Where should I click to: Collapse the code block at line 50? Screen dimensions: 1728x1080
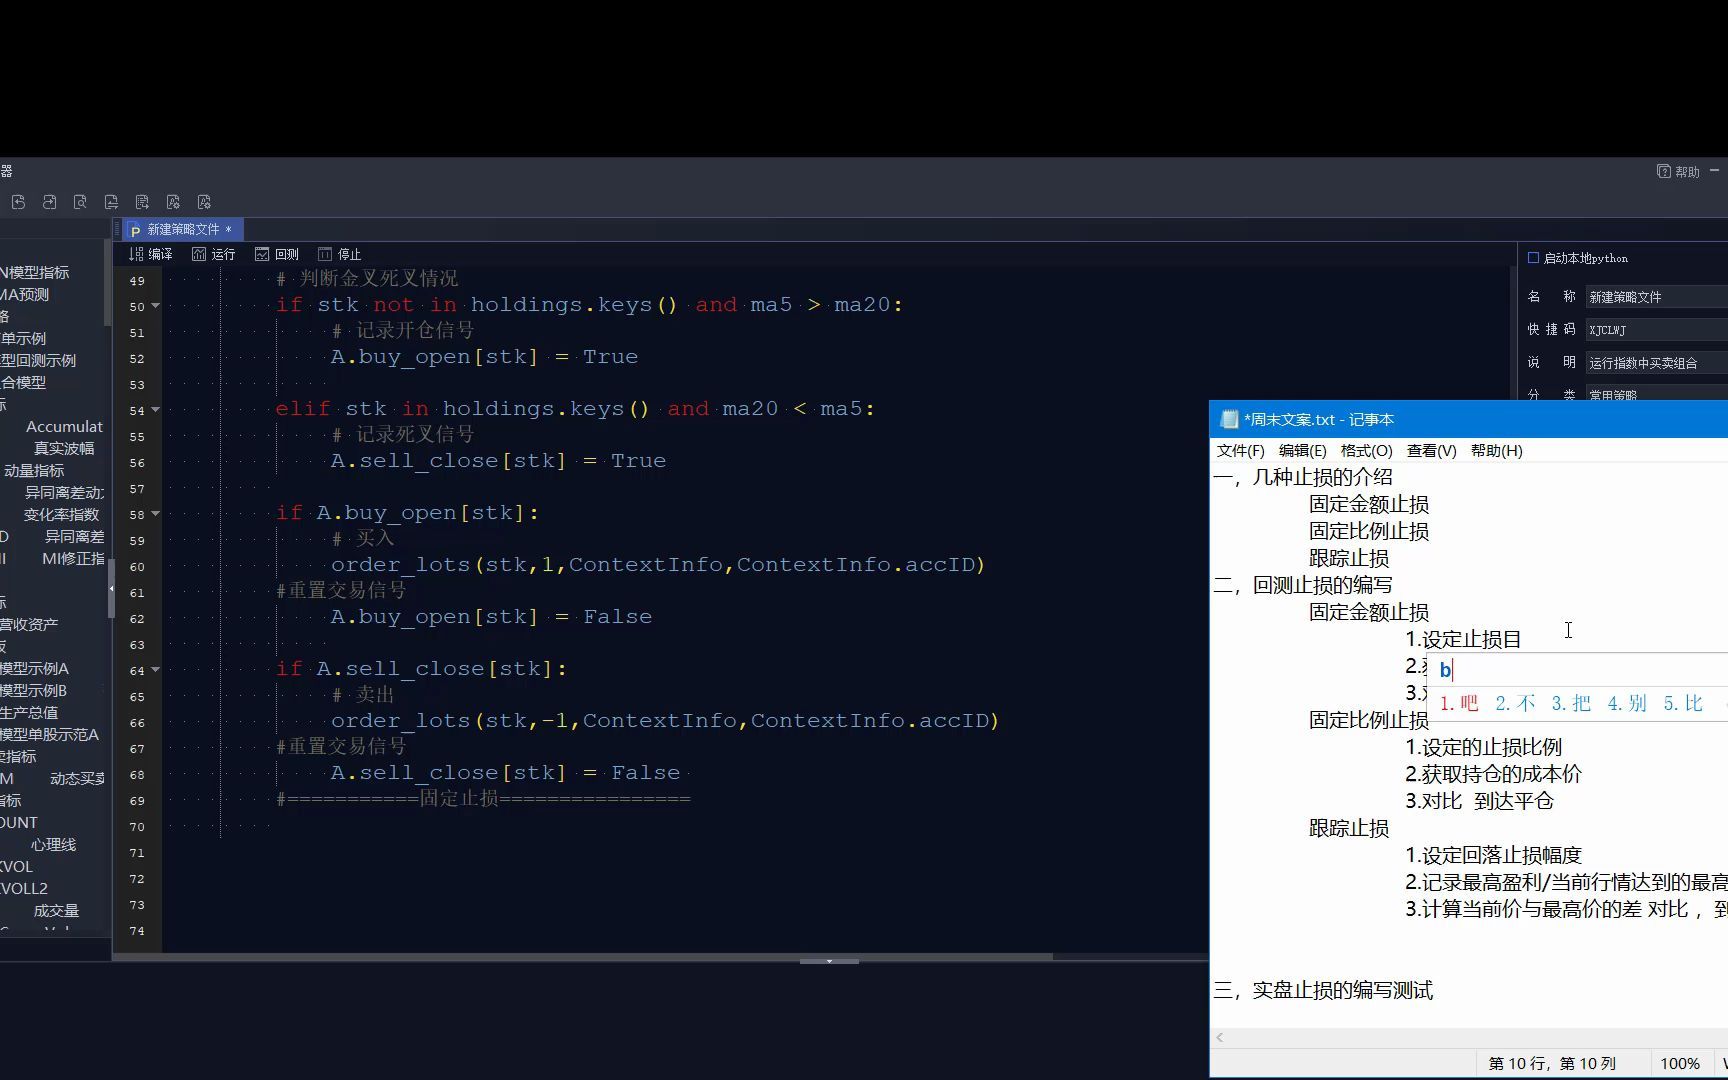(x=155, y=306)
